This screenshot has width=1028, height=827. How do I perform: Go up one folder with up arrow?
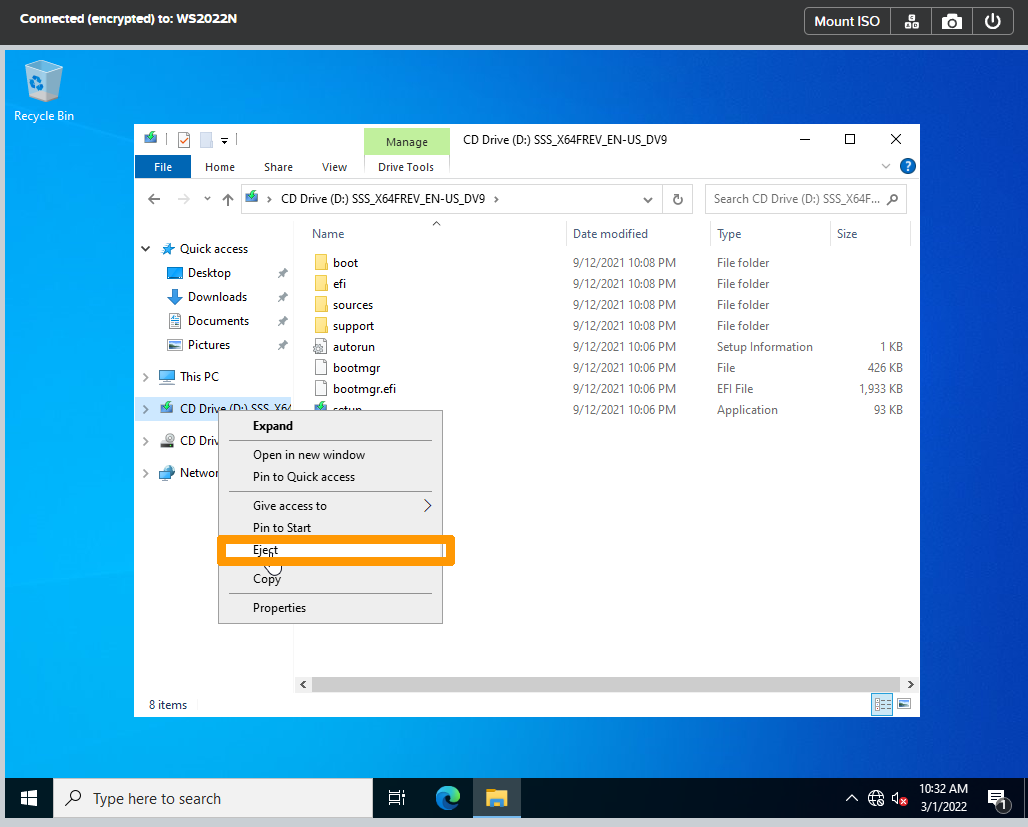[x=228, y=199]
